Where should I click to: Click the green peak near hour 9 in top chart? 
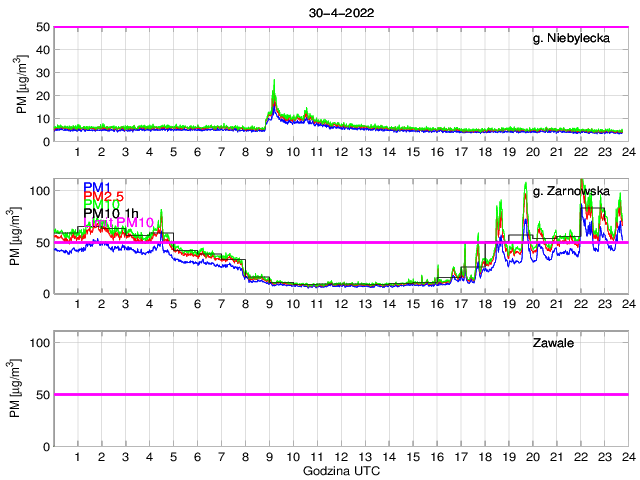pyautogui.click(x=274, y=83)
